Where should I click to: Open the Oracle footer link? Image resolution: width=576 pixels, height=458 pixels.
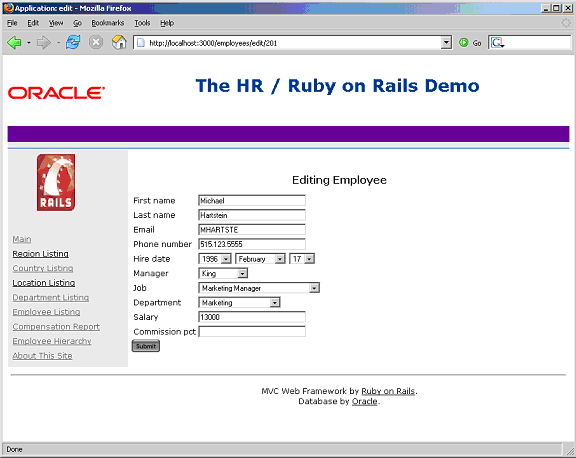pos(364,401)
